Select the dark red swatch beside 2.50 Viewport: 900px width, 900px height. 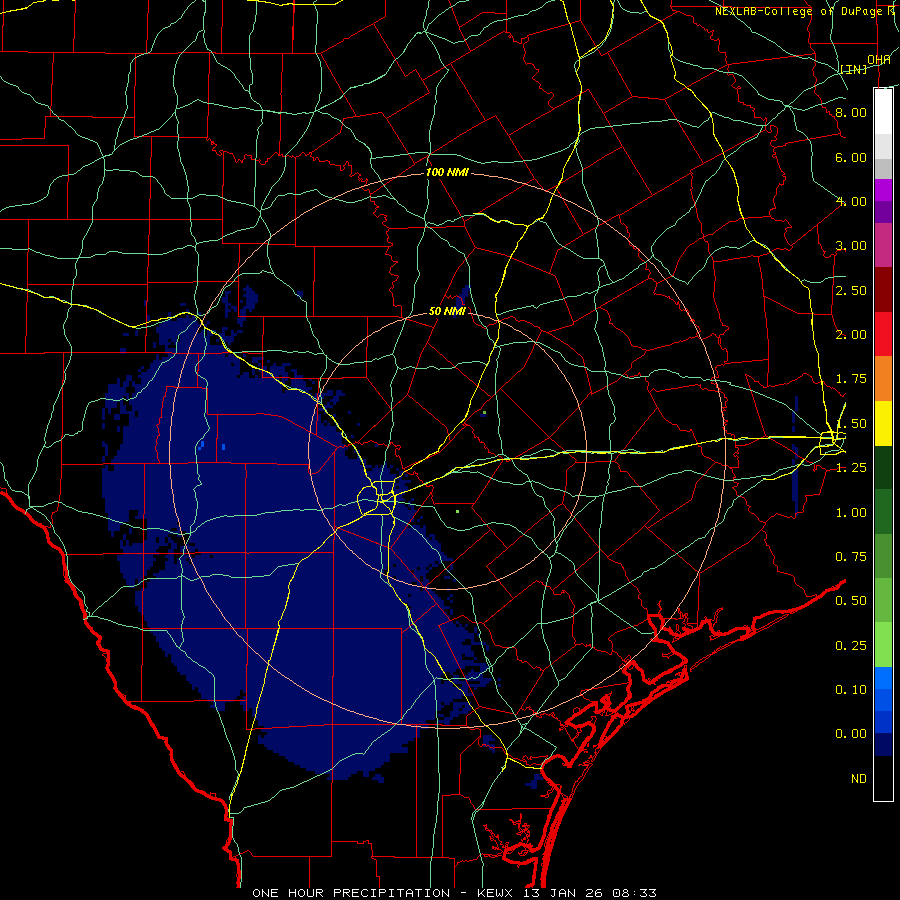[883, 290]
